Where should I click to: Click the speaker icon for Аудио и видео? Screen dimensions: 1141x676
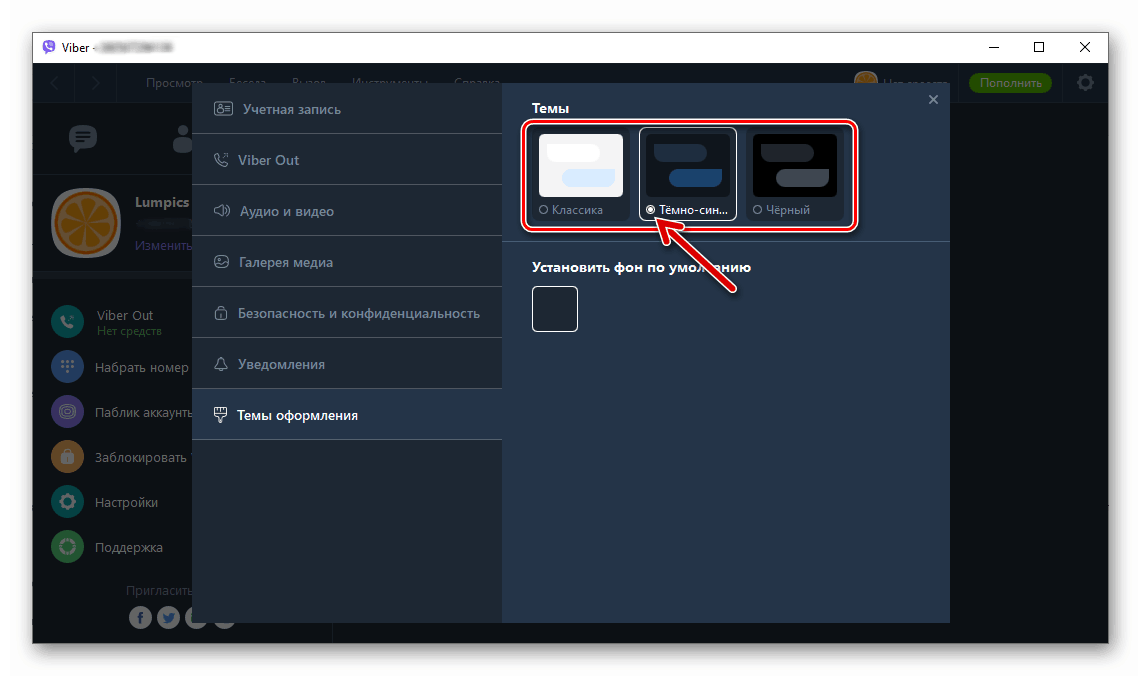(x=222, y=211)
